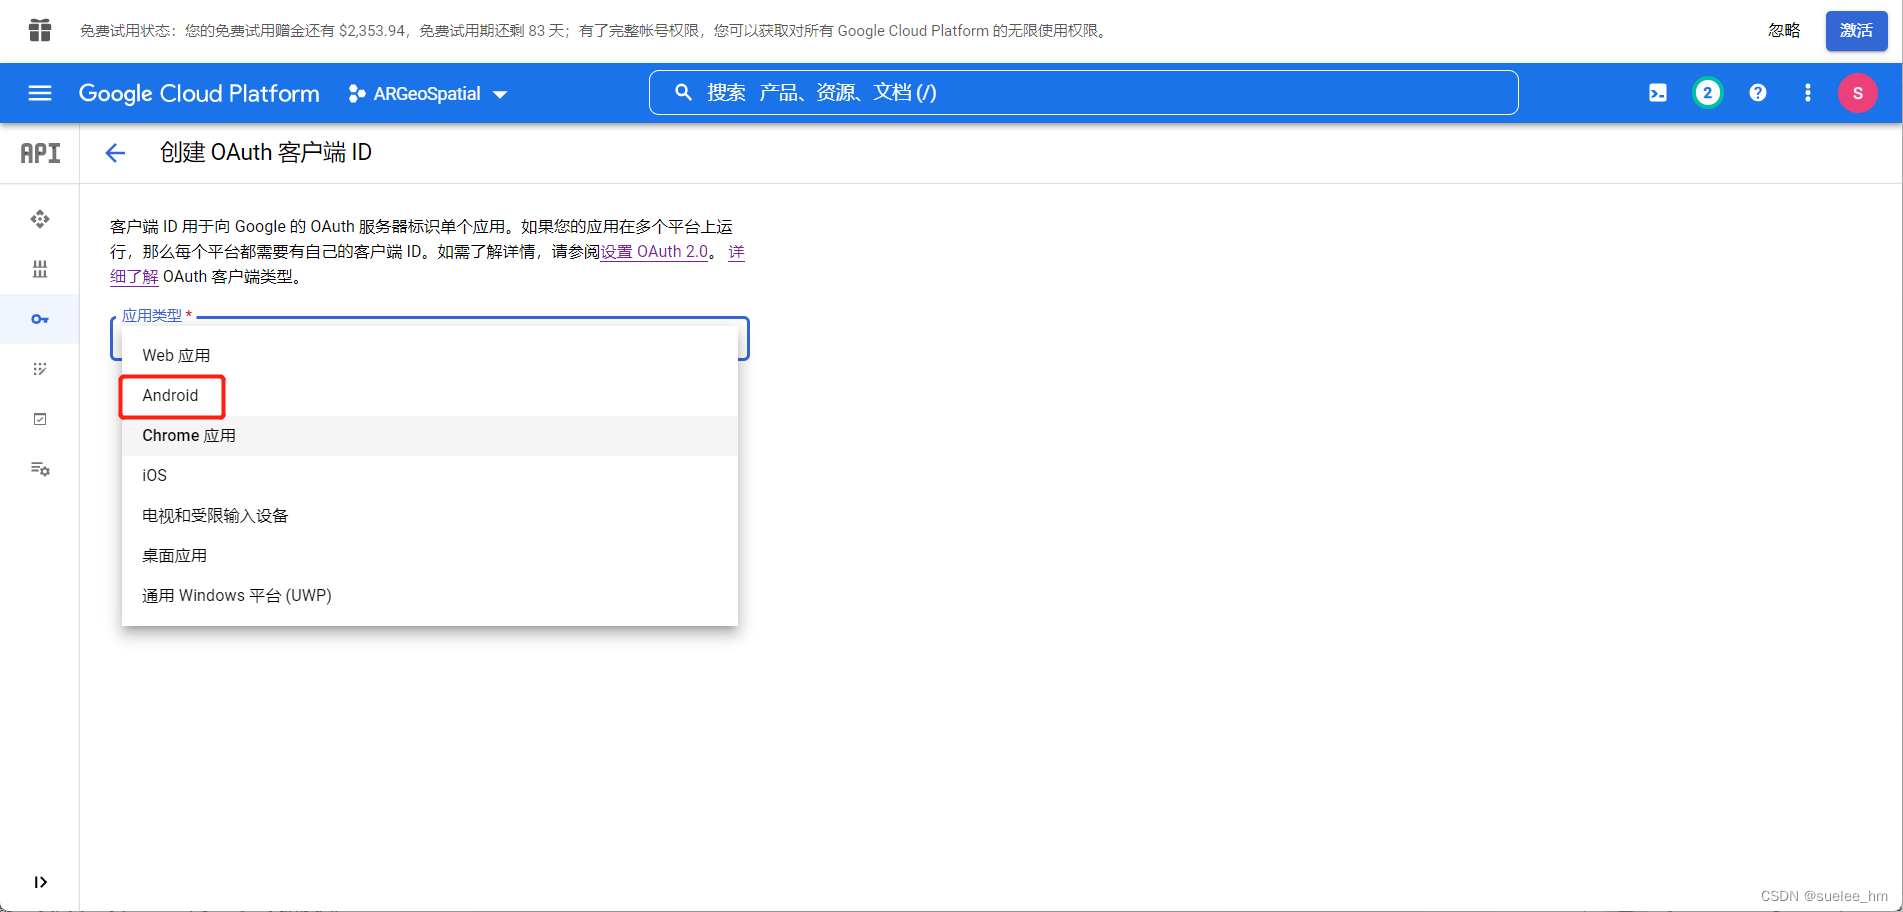1903x912 pixels.
Task: Choose iOS application type
Action: tap(430, 476)
